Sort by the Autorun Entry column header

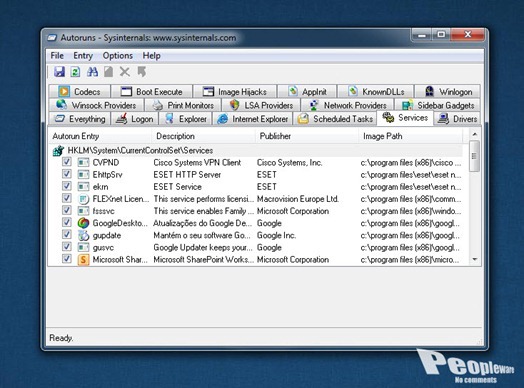pyautogui.click(x=99, y=136)
